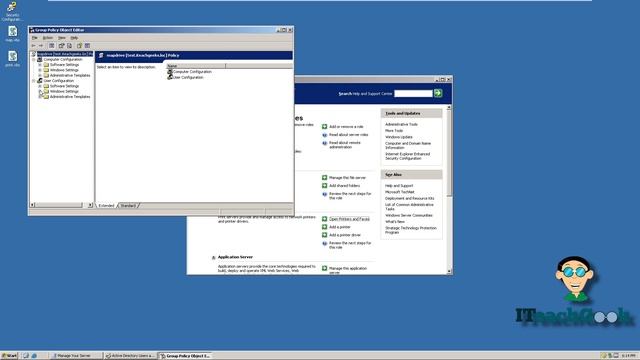Click the green arrow beside 'Add or remove a role'
Screen dimensions: 640x360
(324, 127)
